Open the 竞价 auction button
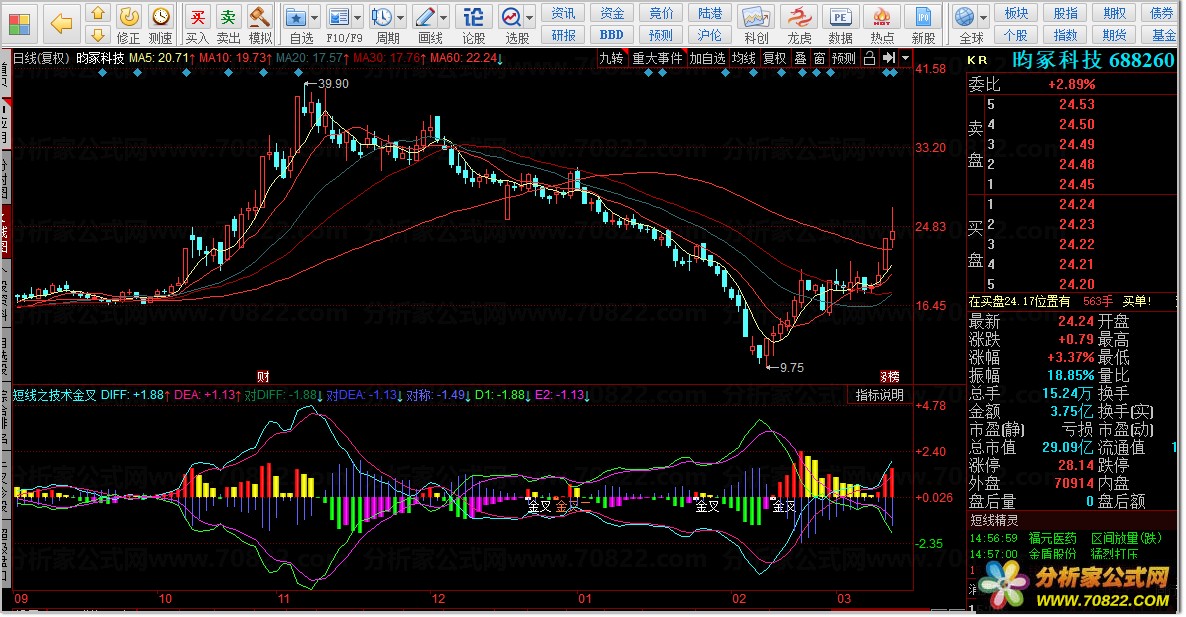The image size is (1186, 617). pyautogui.click(x=661, y=14)
